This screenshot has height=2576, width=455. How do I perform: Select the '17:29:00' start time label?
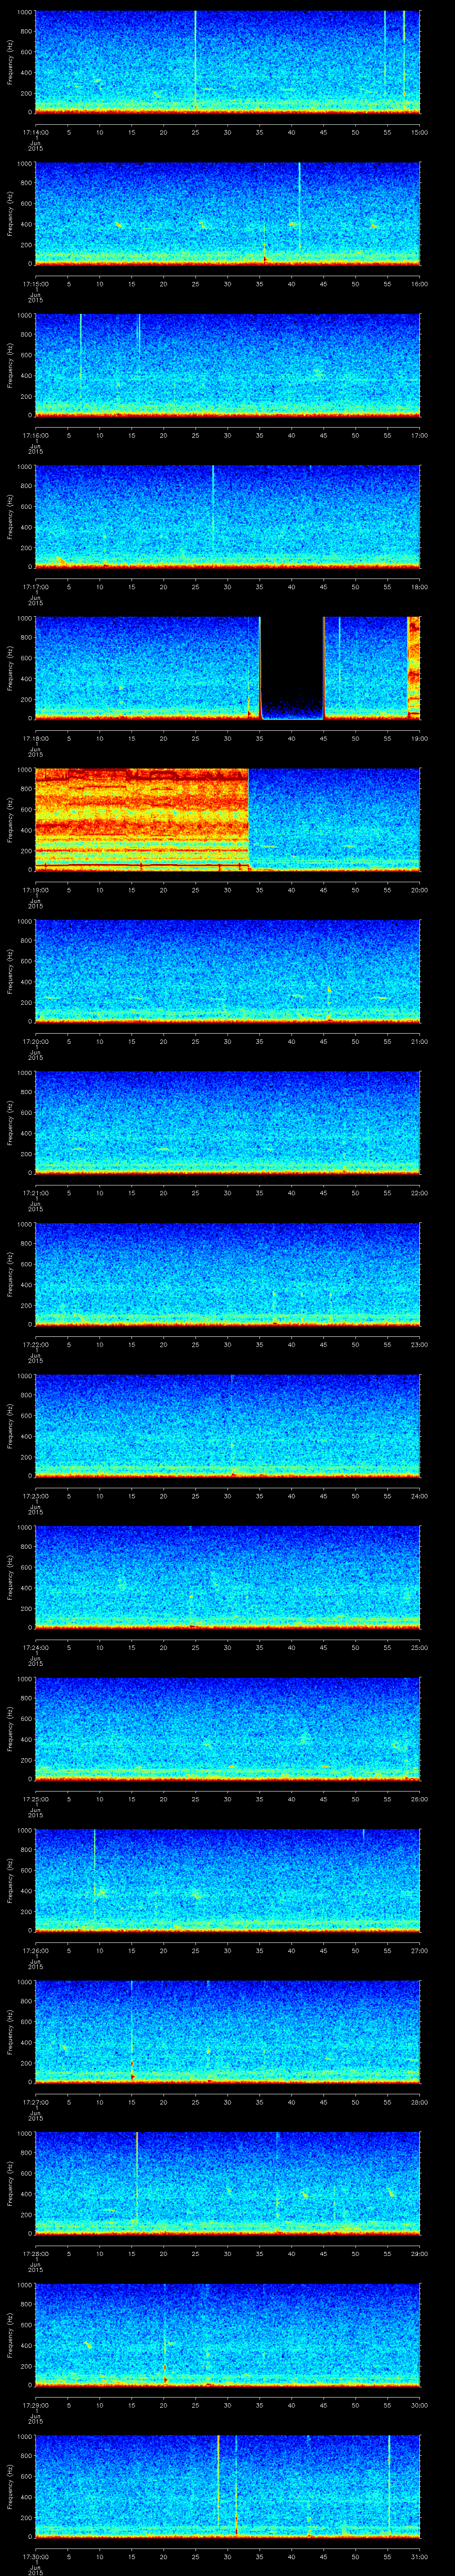[x=35, y=2405]
